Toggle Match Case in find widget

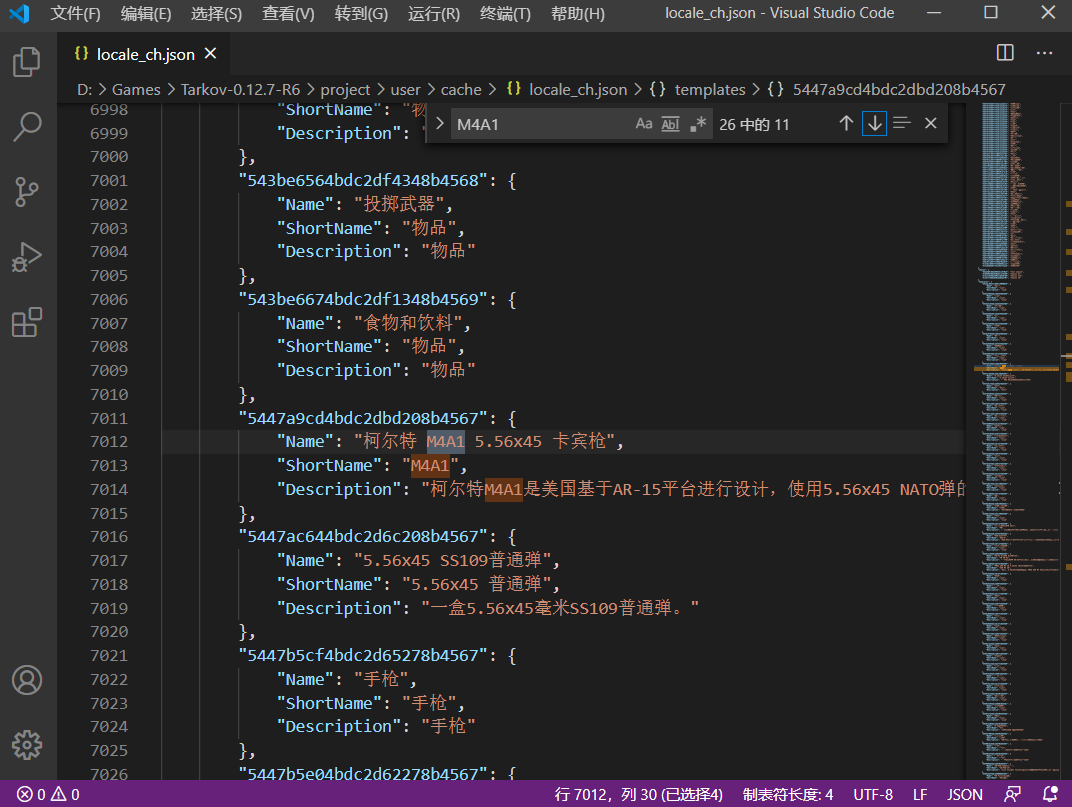click(x=644, y=124)
